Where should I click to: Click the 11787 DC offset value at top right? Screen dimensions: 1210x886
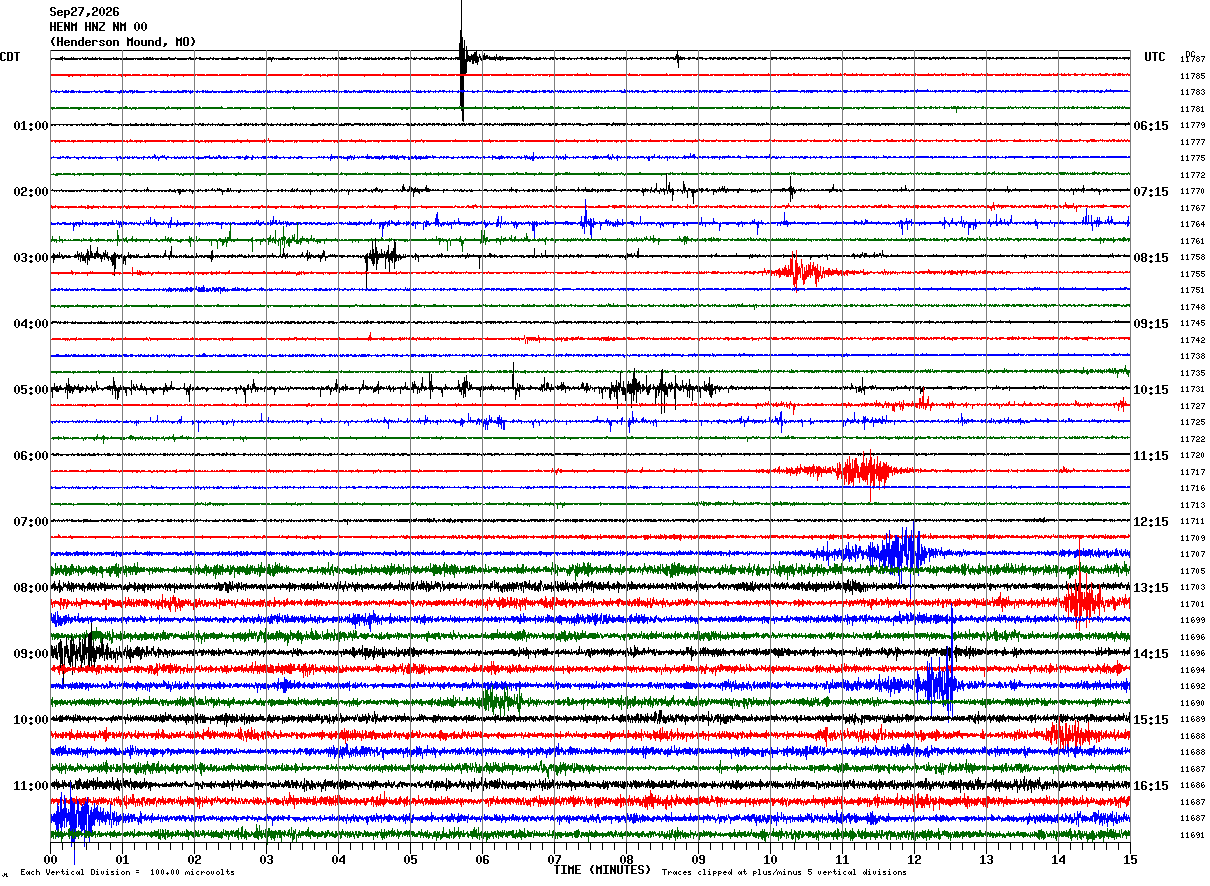[x=1192, y=60]
